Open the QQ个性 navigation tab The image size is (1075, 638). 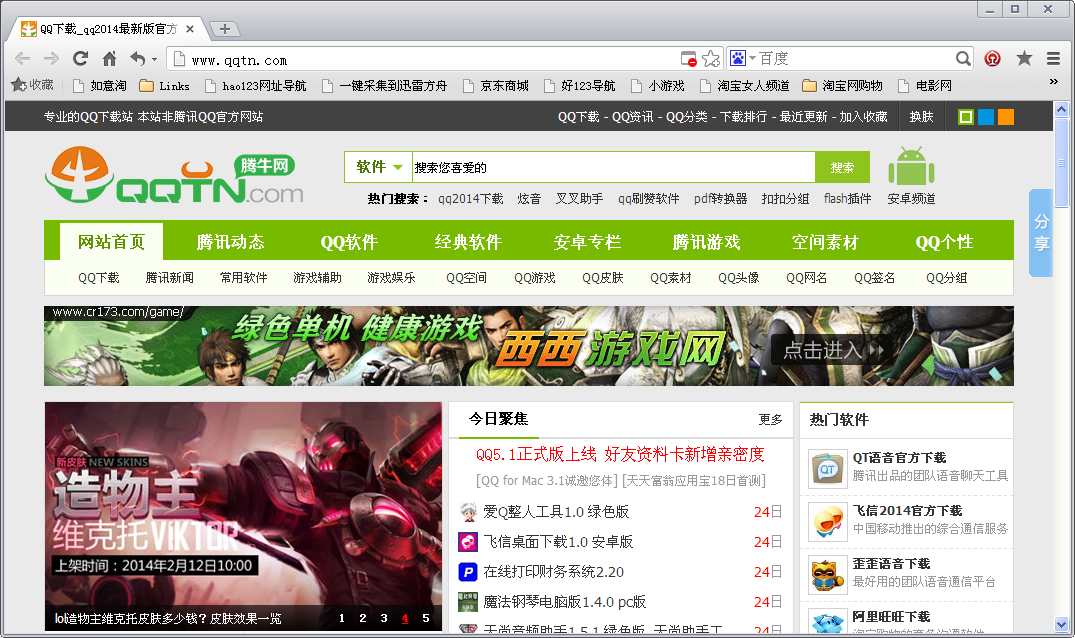(x=944, y=241)
